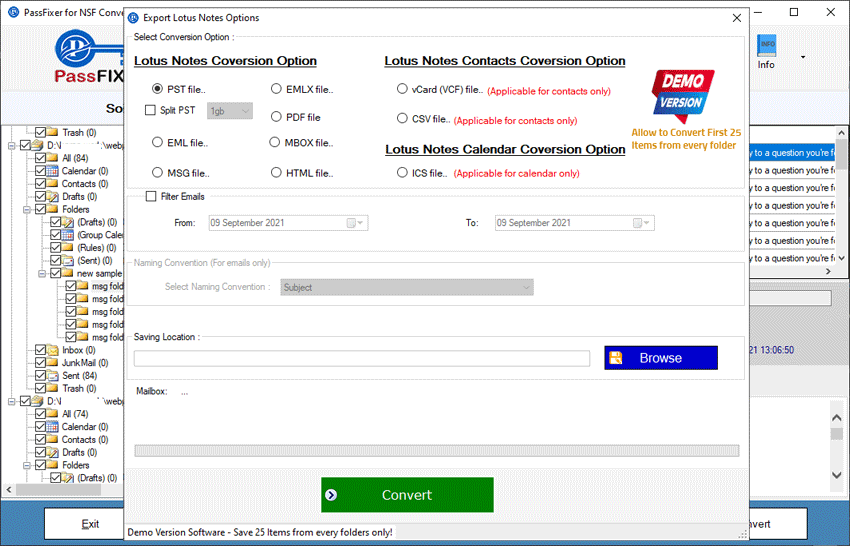Click the Group Calendar folder icon

[x=68, y=235]
